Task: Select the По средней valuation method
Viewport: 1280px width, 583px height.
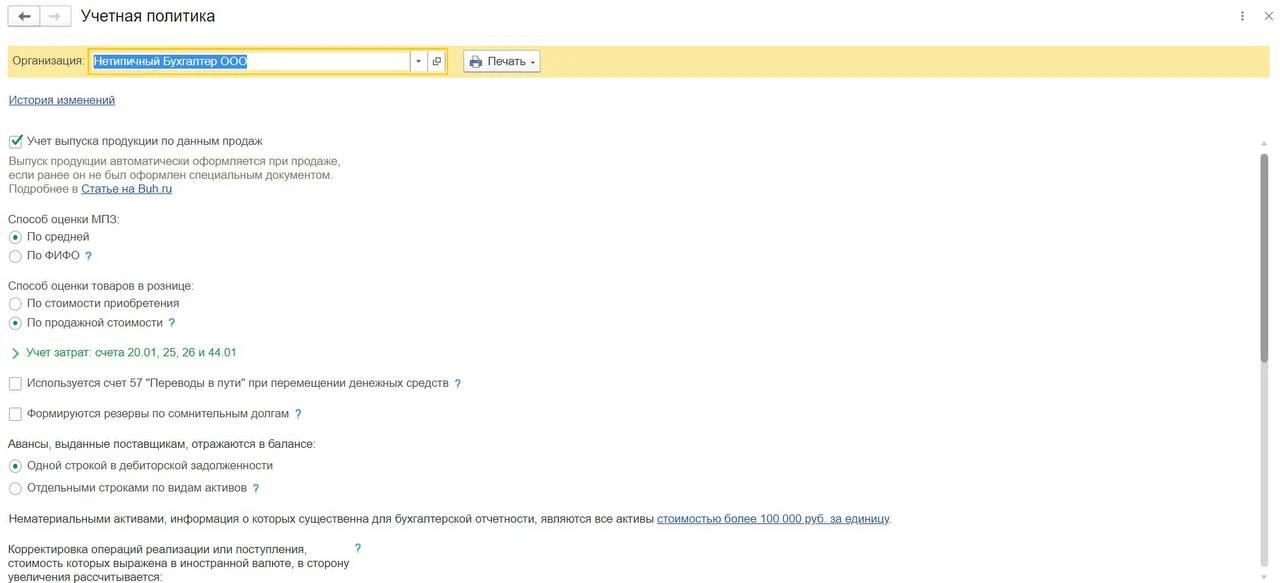Action: click(15, 237)
